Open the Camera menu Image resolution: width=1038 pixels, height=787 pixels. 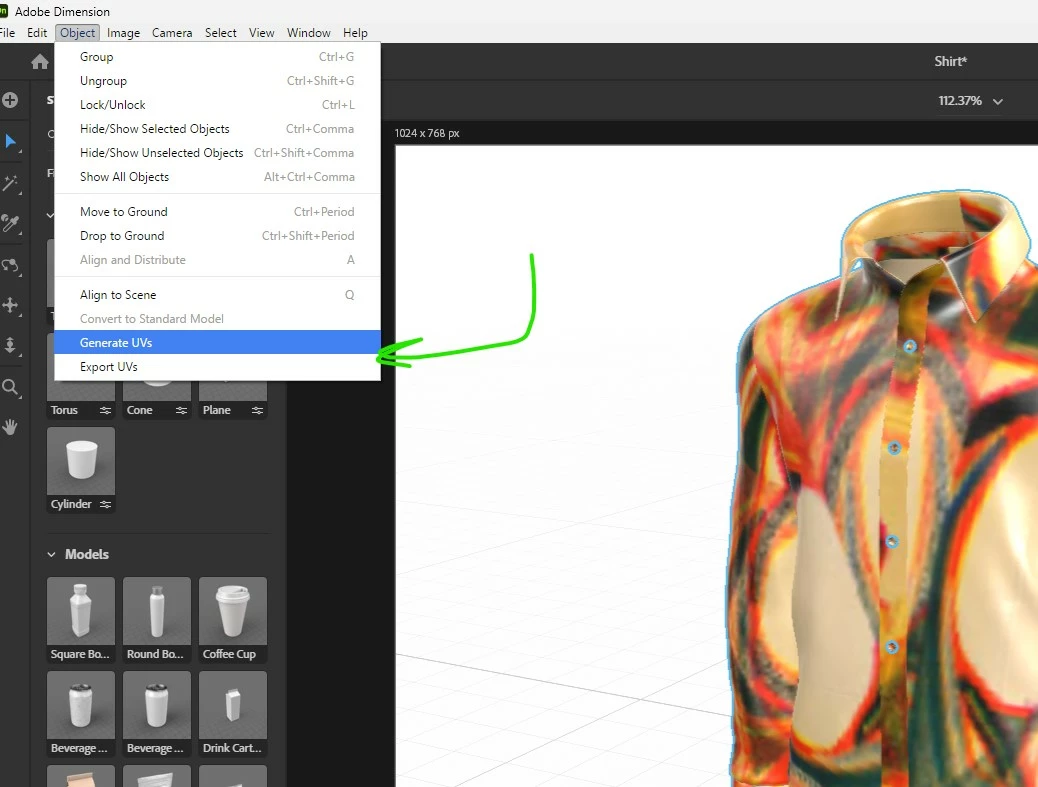[171, 33]
